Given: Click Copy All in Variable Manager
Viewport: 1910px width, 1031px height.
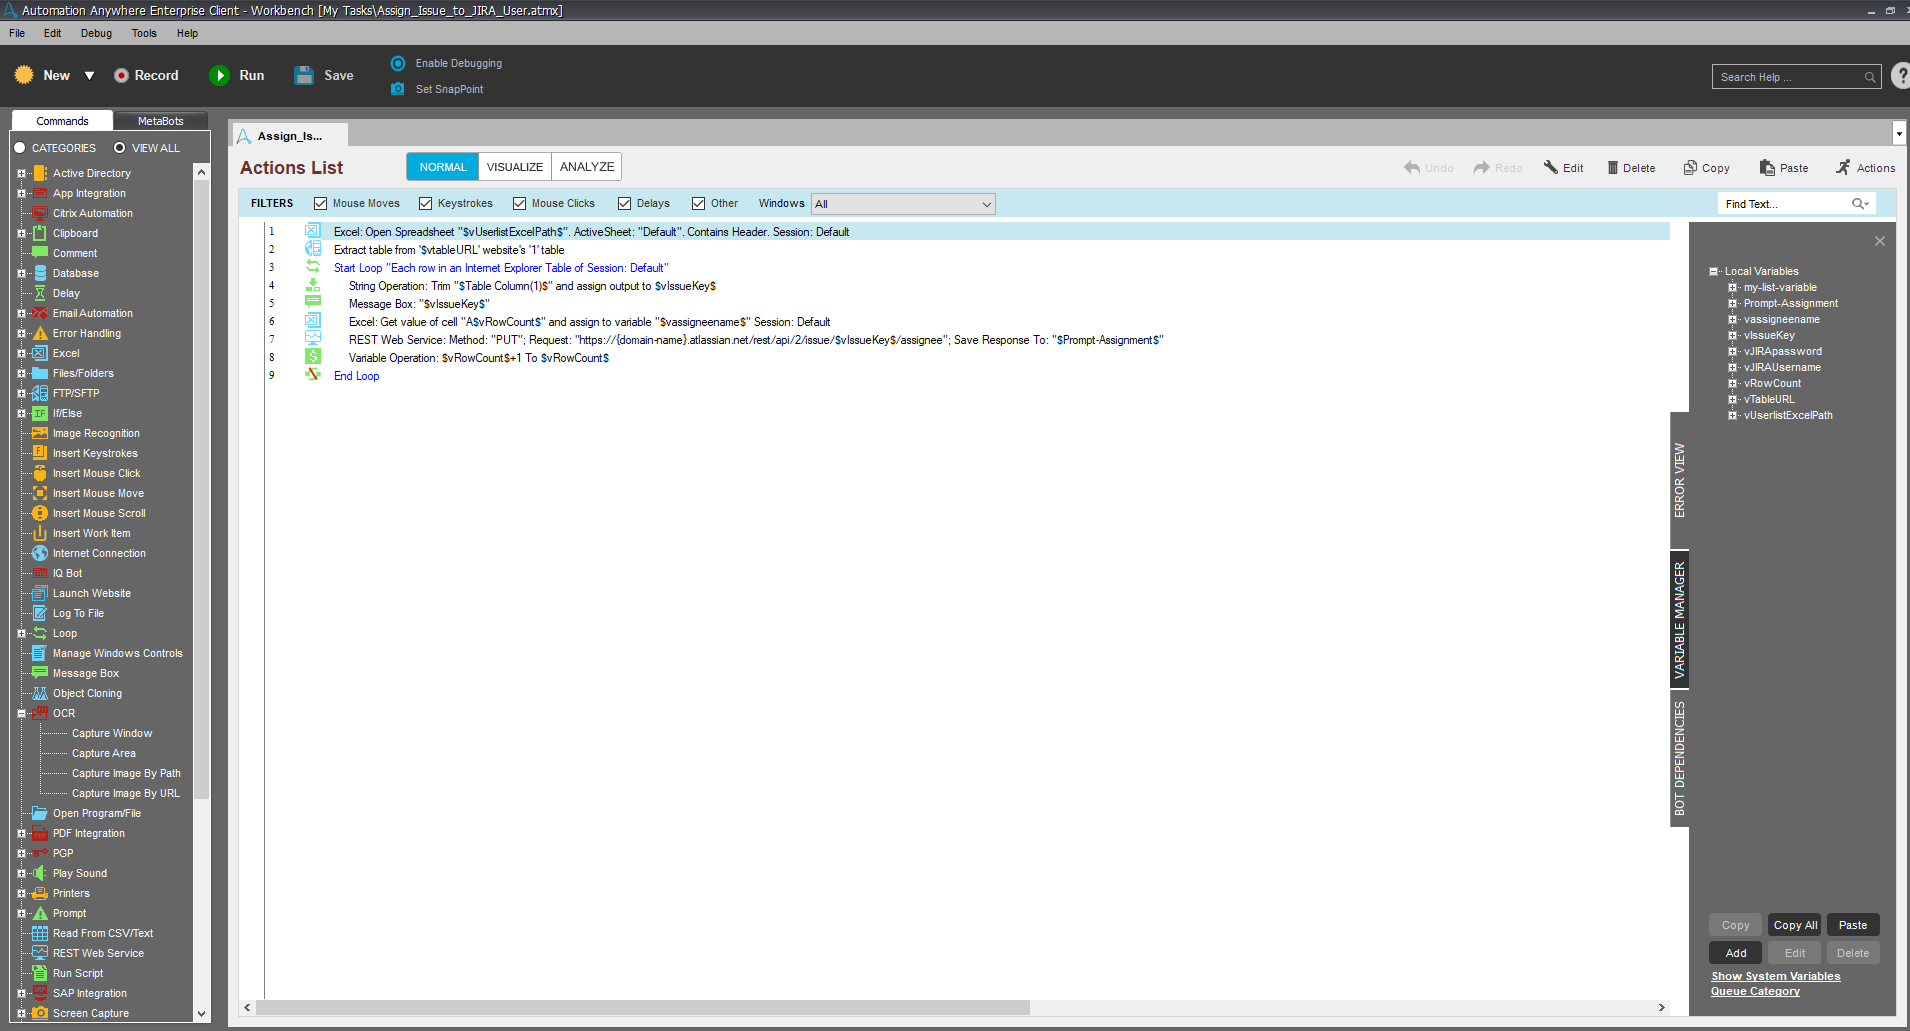Looking at the screenshot, I should coord(1795,925).
